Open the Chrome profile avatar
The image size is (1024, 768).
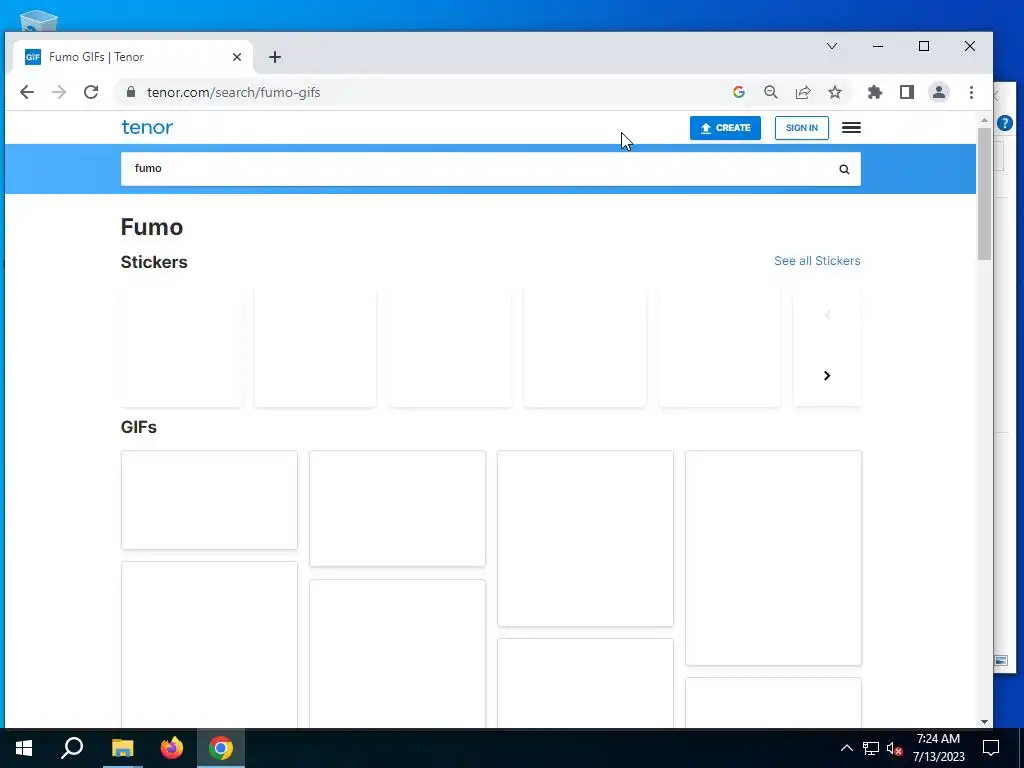pyautogui.click(x=938, y=92)
